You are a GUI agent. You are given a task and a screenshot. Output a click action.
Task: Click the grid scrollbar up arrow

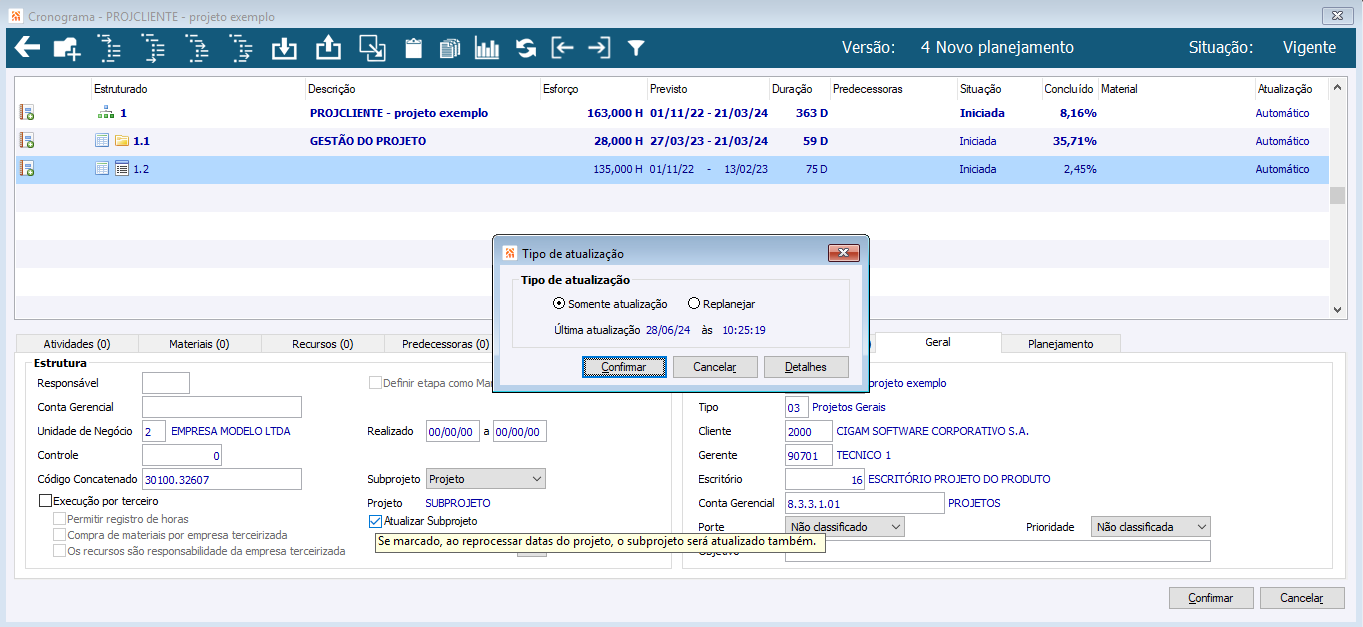tap(1339, 89)
